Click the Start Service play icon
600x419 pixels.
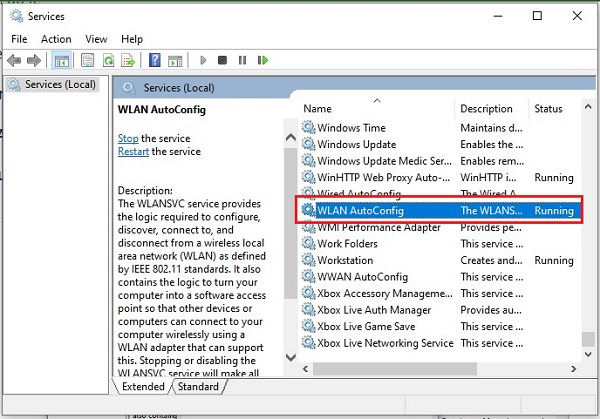coord(203,60)
